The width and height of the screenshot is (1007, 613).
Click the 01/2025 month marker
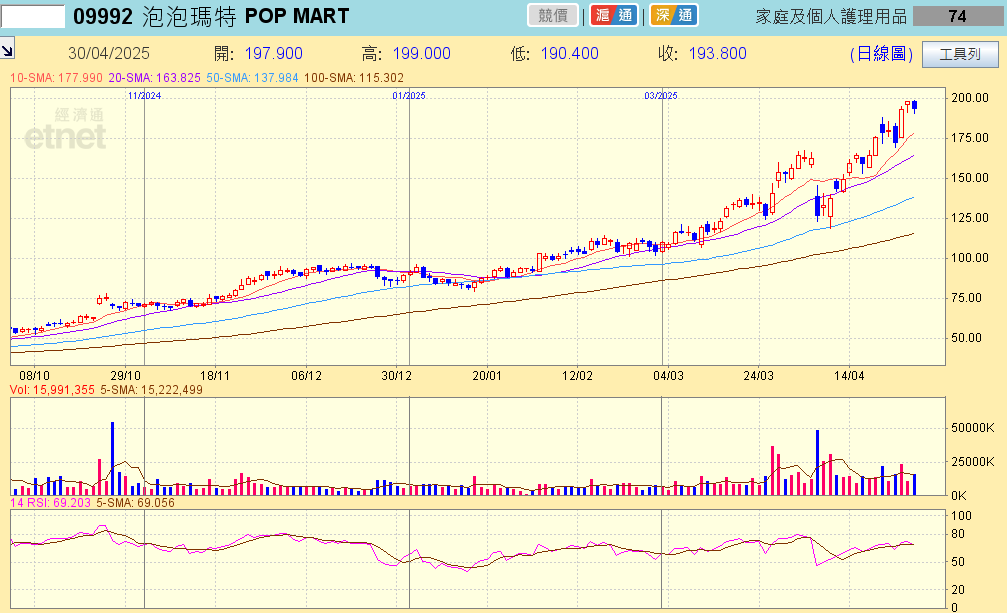click(409, 96)
